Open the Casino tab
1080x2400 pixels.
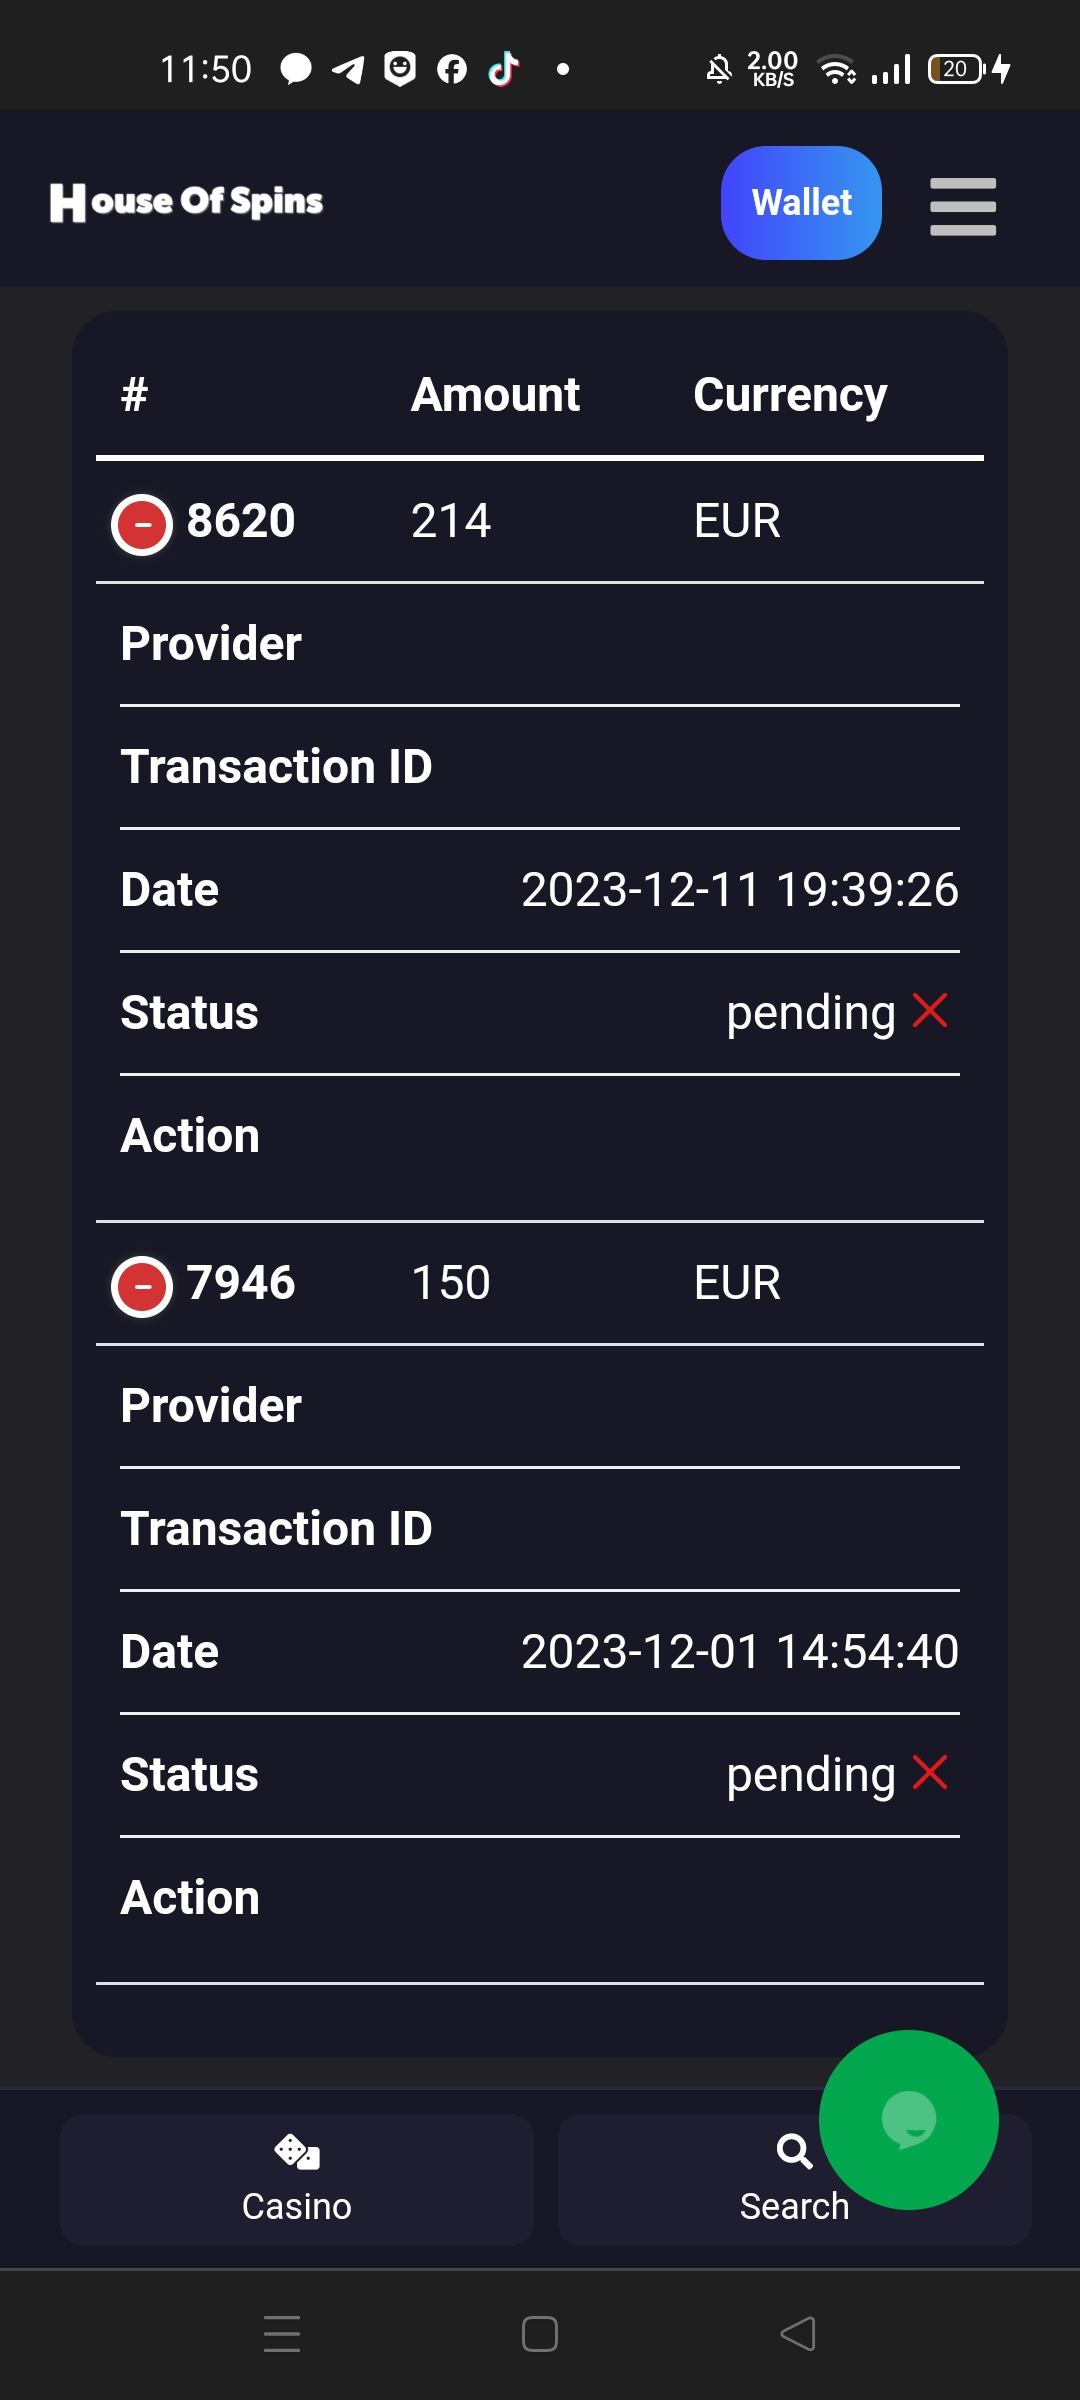(296, 2180)
